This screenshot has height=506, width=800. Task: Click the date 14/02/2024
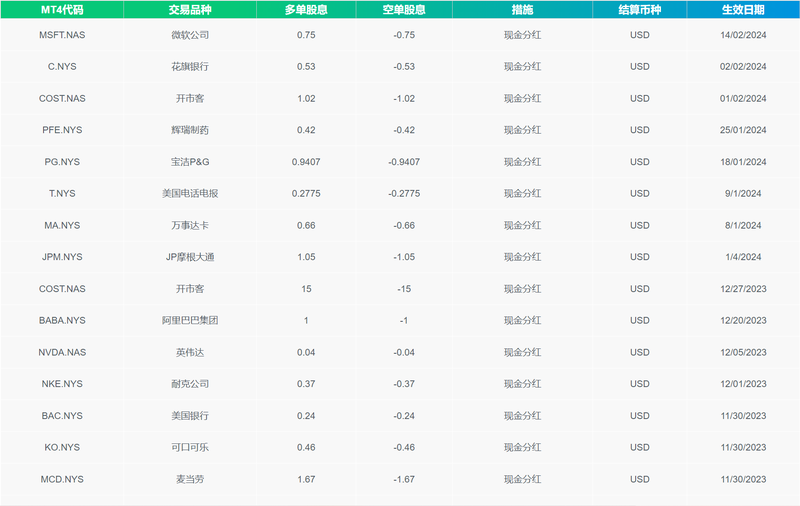tap(743, 35)
